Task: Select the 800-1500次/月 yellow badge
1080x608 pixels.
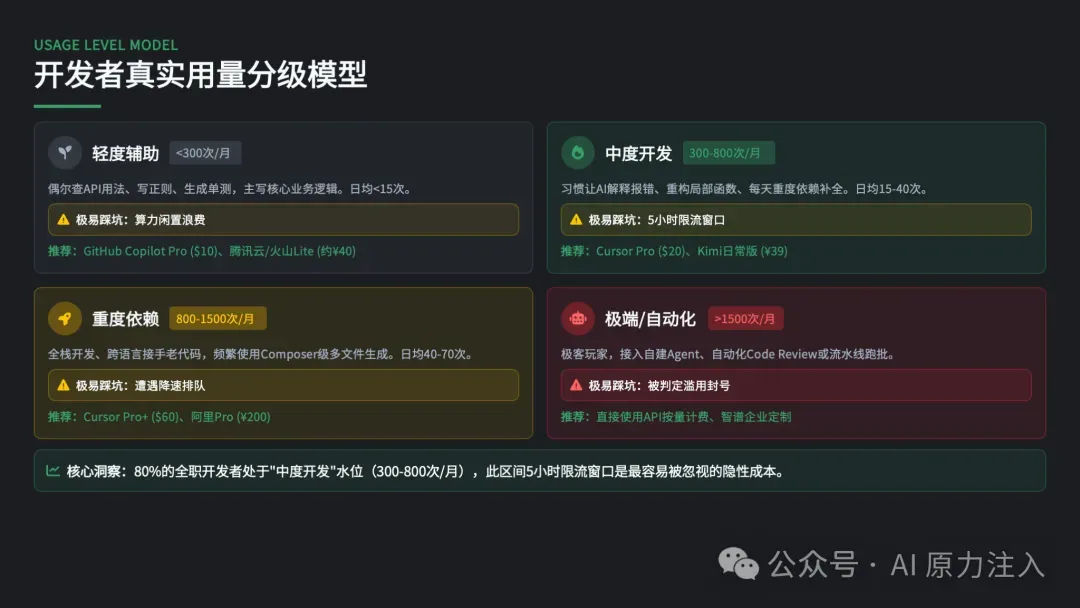Action: point(217,319)
